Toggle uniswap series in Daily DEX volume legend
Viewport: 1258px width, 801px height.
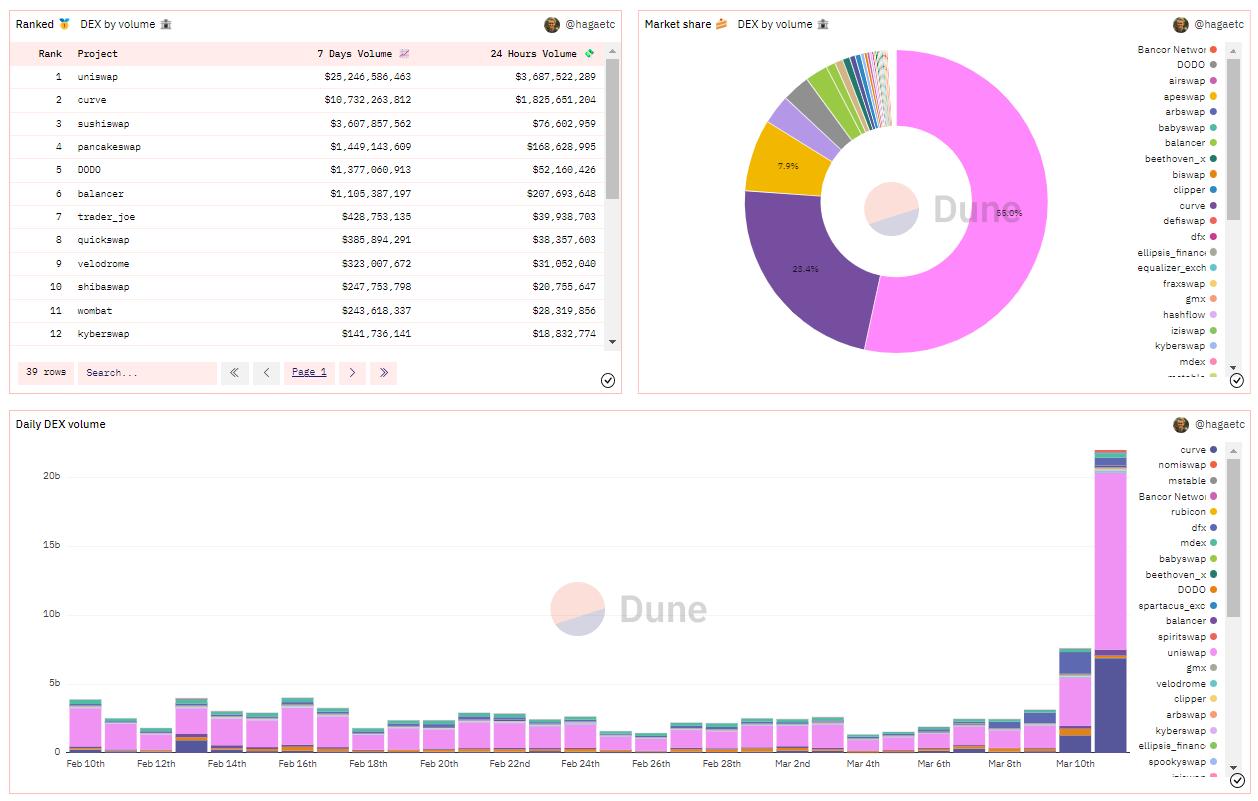(1186, 652)
